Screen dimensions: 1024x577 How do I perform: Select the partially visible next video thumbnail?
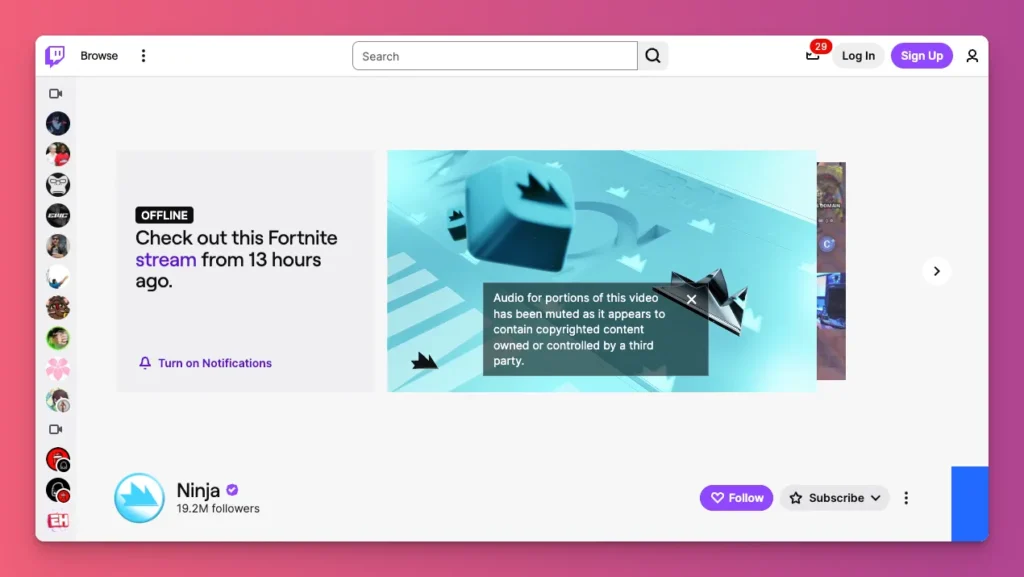(831, 271)
